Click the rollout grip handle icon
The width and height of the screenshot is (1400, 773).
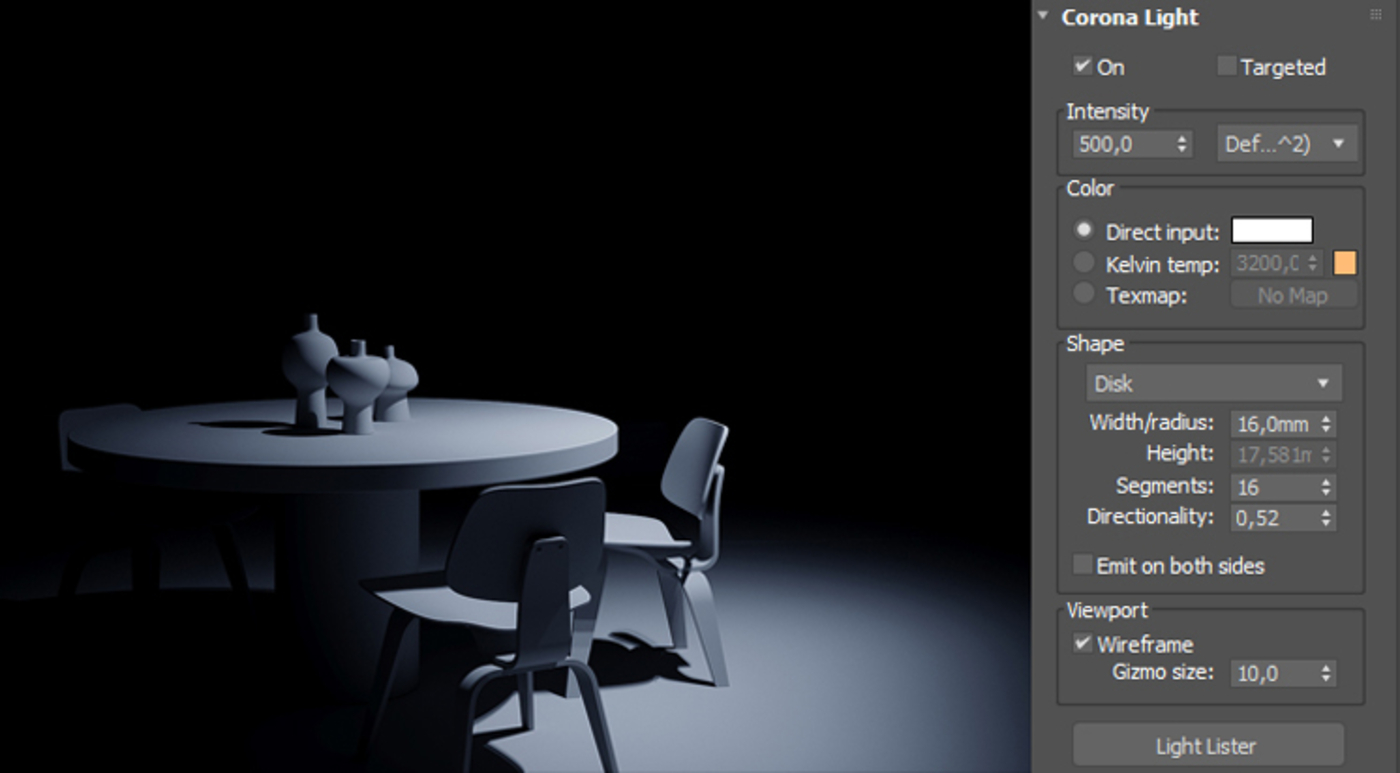pyautogui.click(x=1376, y=15)
